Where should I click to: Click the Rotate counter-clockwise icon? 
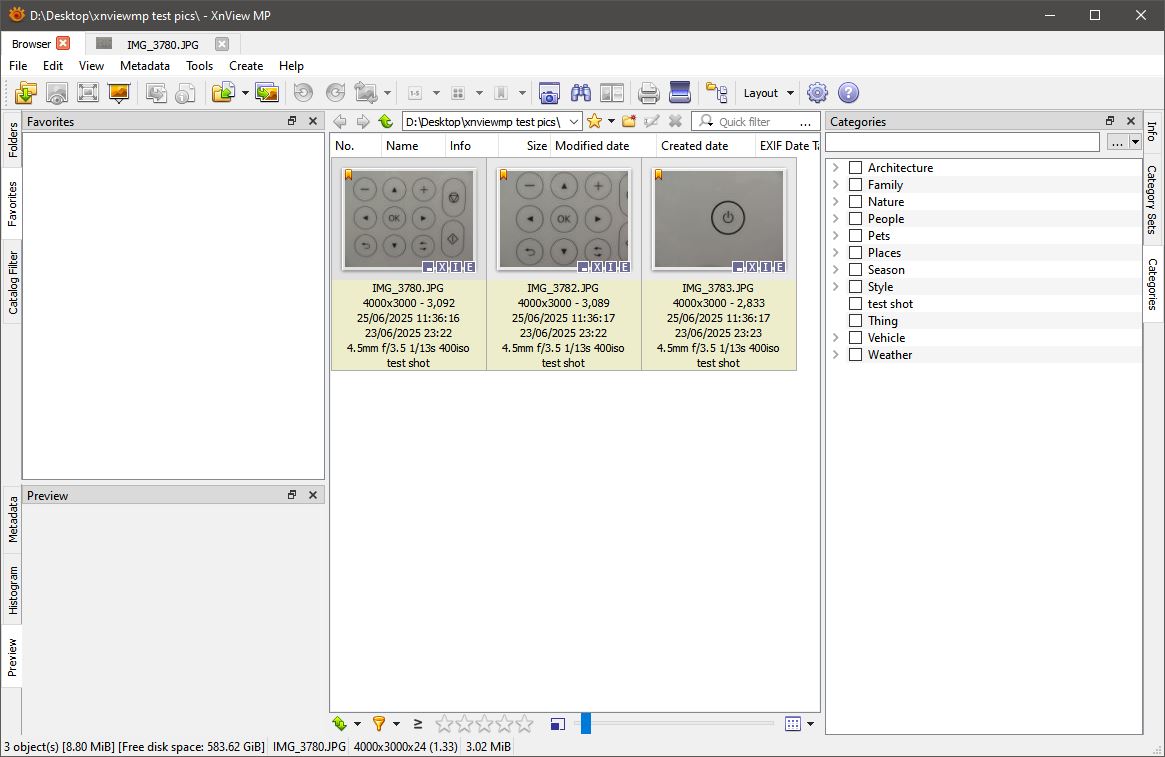pos(303,93)
